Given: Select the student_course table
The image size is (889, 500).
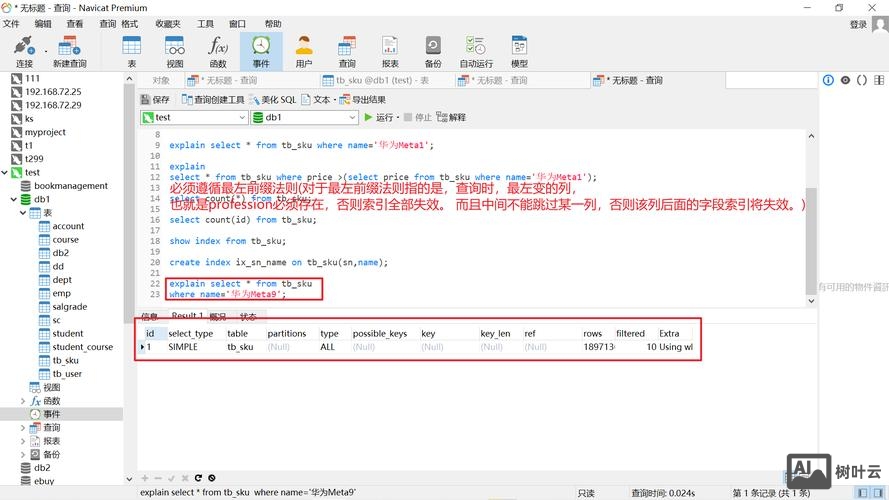Looking at the screenshot, I should (x=82, y=347).
